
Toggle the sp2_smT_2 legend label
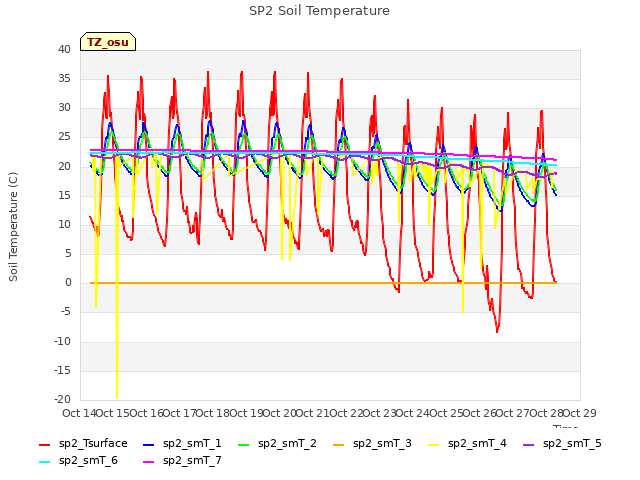(287, 444)
